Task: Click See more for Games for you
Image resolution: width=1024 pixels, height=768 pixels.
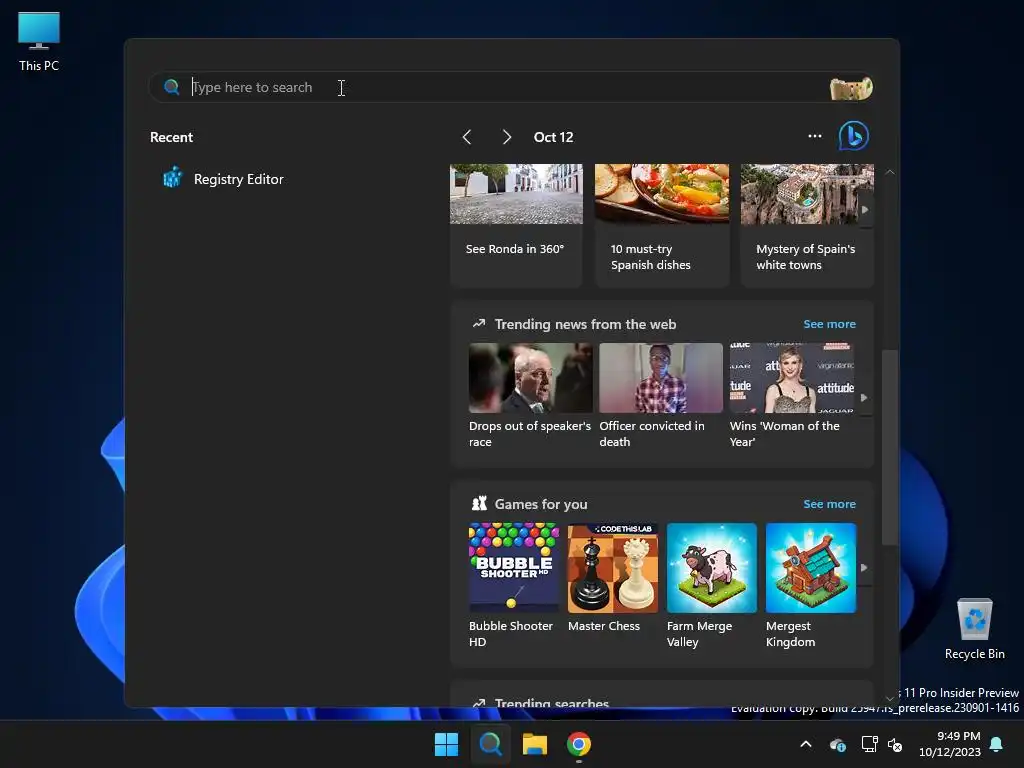Action: [829, 504]
